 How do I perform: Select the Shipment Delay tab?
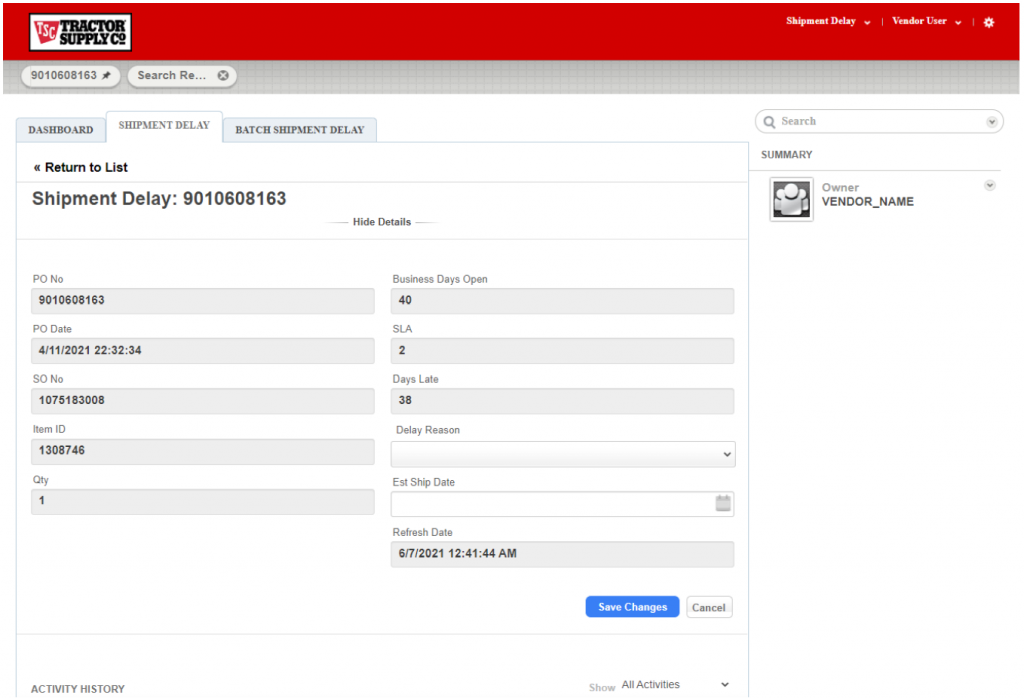point(164,126)
